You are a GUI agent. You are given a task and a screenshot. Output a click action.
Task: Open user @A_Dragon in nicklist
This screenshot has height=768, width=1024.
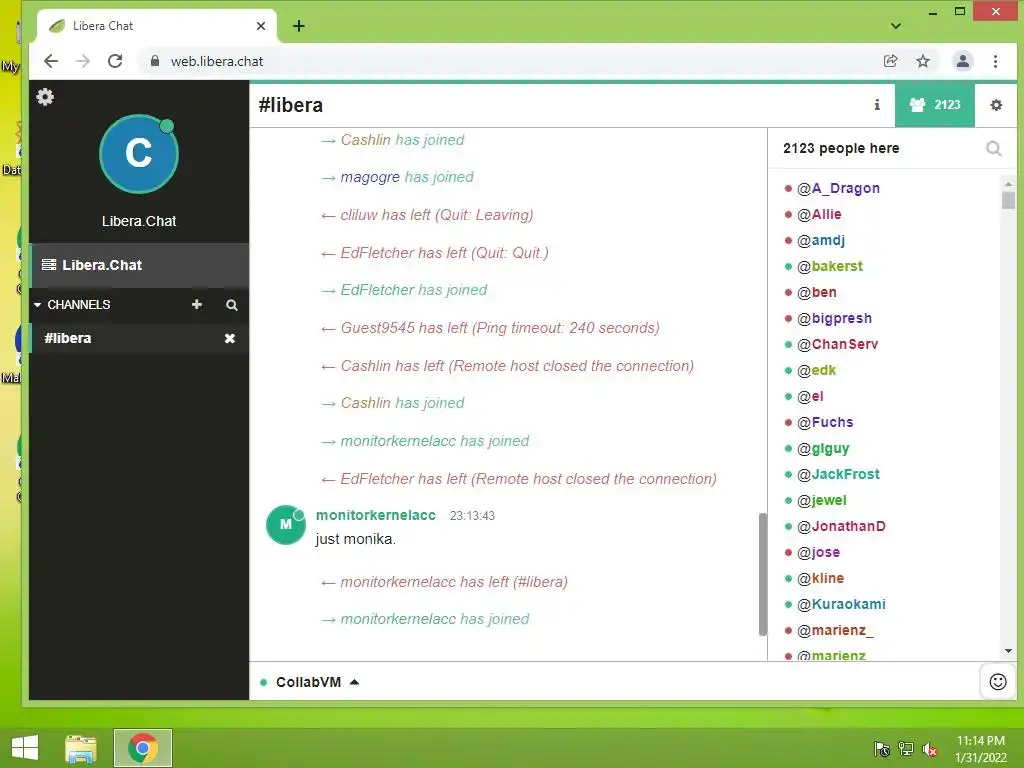pos(839,188)
